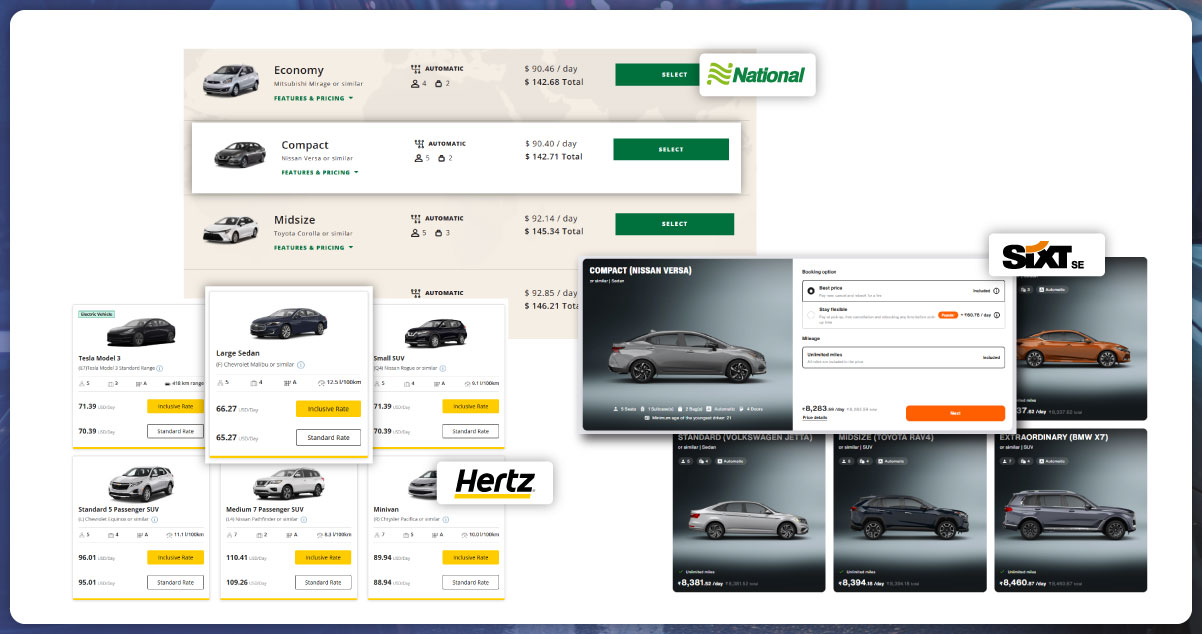Click the 5 Seats icon on Compact Nissan Versa panel

(617, 408)
